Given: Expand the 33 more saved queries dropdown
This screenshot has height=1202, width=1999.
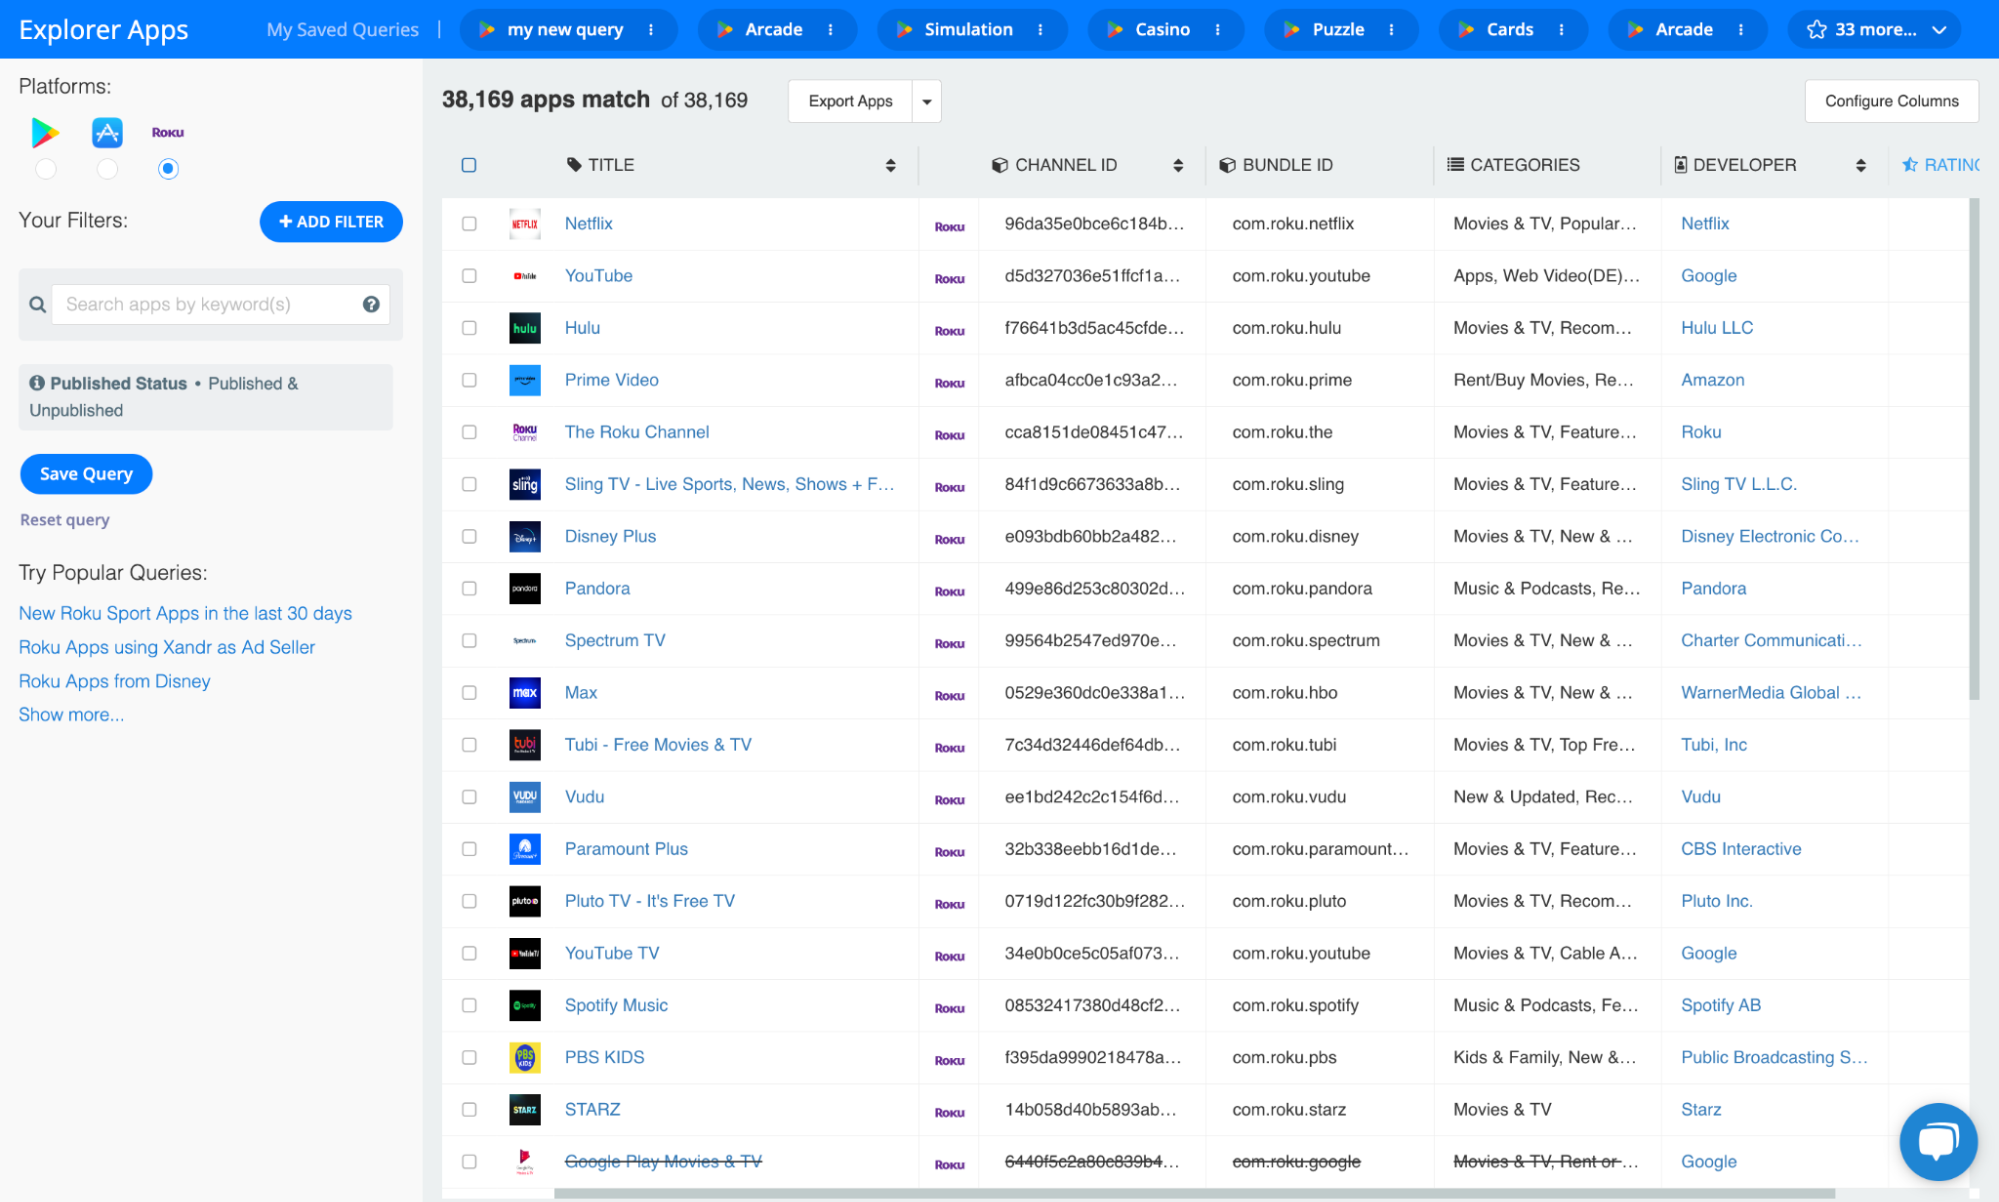Looking at the screenshot, I should coord(1876,30).
